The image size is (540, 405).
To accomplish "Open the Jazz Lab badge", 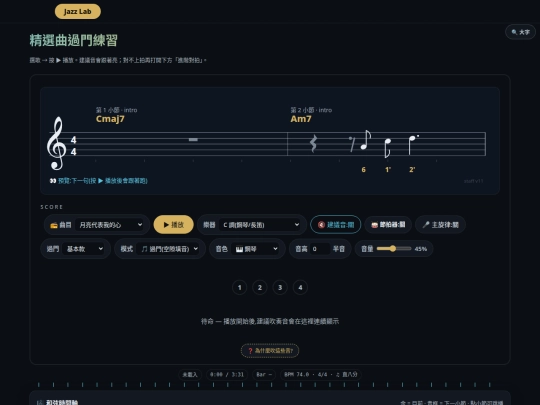I will point(78,11).
